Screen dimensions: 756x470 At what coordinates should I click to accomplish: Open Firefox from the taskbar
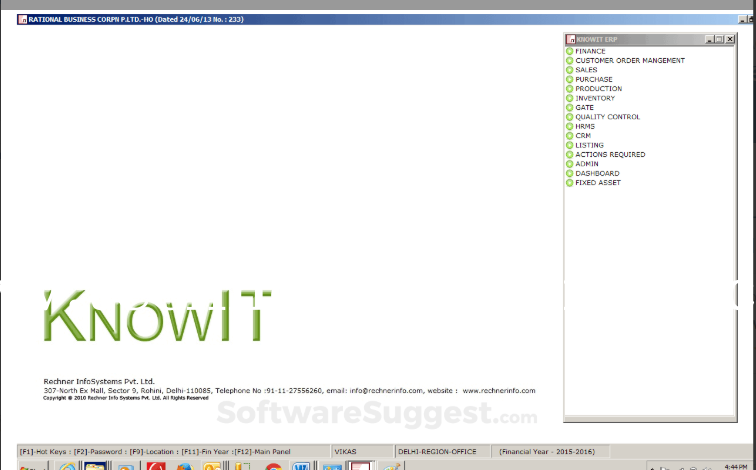coord(184,467)
